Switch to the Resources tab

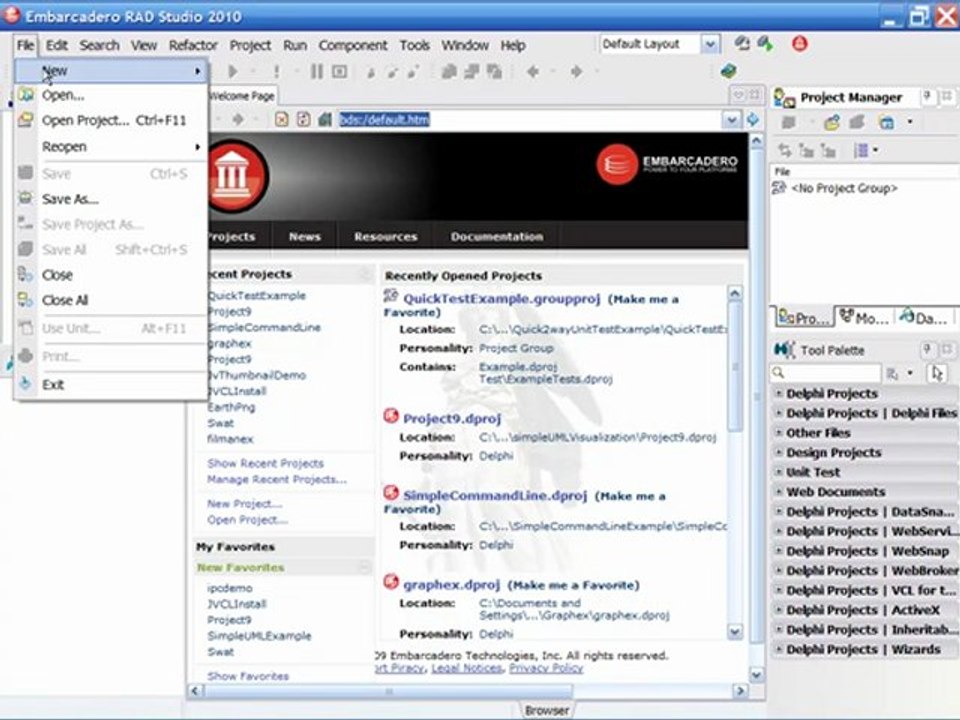click(386, 237)
